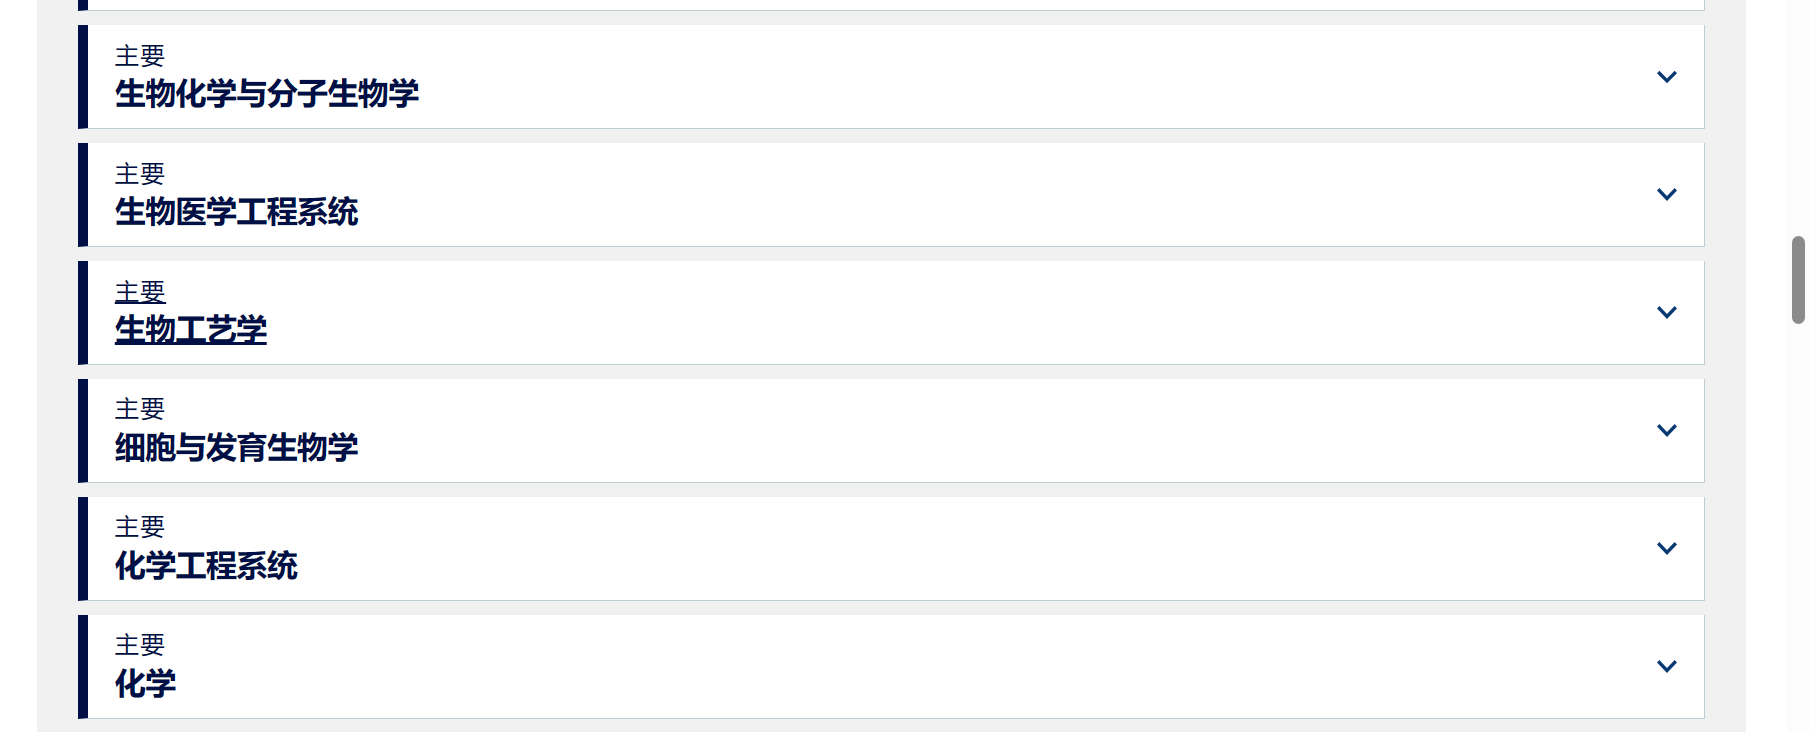Image resolution: width=1809 pixels, height=732 pixels.
Task: Open the 化学工程系统 chevron icon
Action: click(1666, 549)
